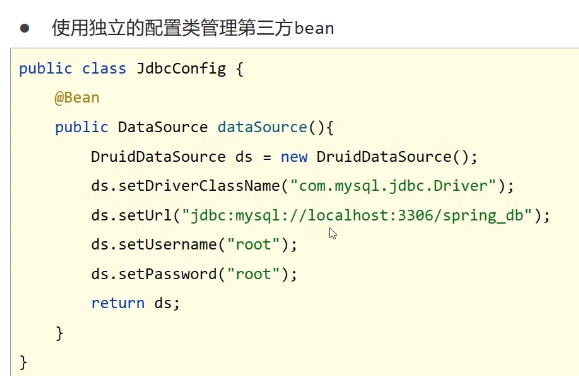Click the dataSource method name

point(262,127)
